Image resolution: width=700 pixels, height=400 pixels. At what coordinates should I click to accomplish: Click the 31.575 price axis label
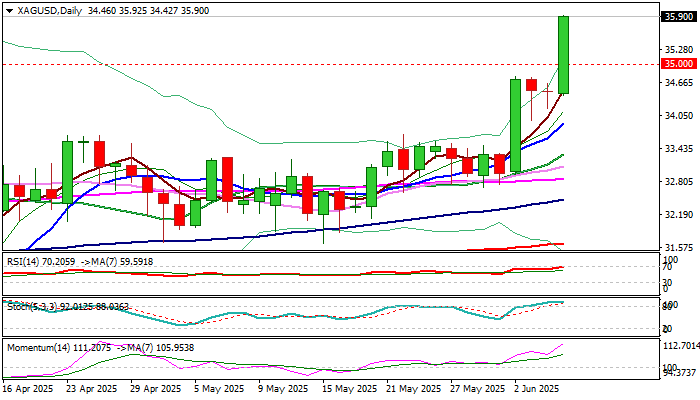click(x=678, y=247)
